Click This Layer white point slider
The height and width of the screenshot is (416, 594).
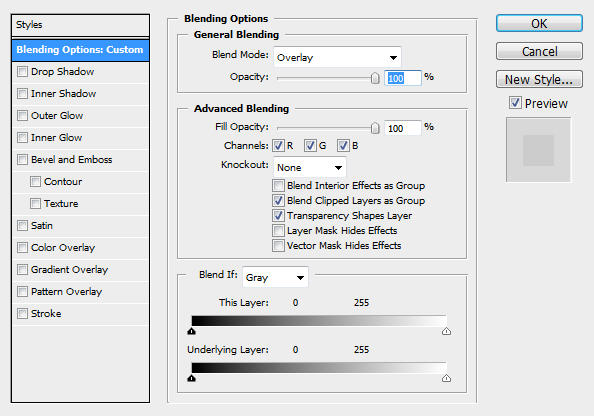coord(446,332)
